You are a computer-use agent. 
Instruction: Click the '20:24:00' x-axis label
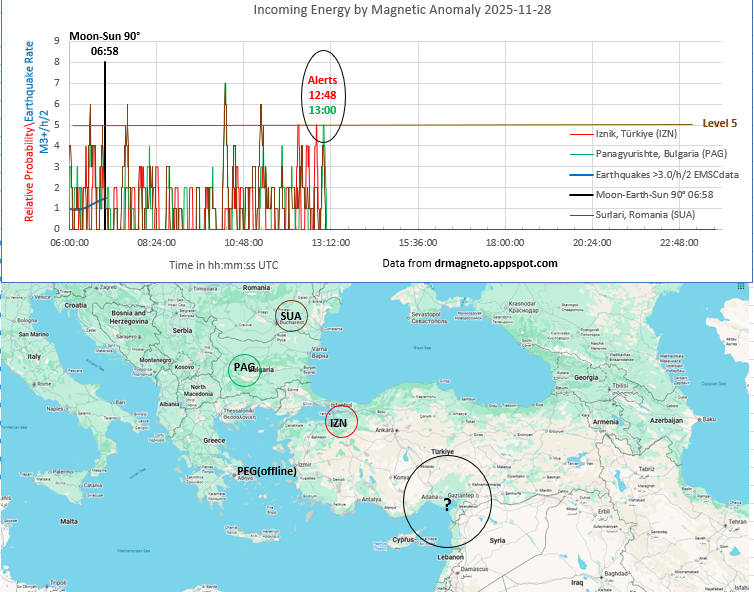(592, 243)
